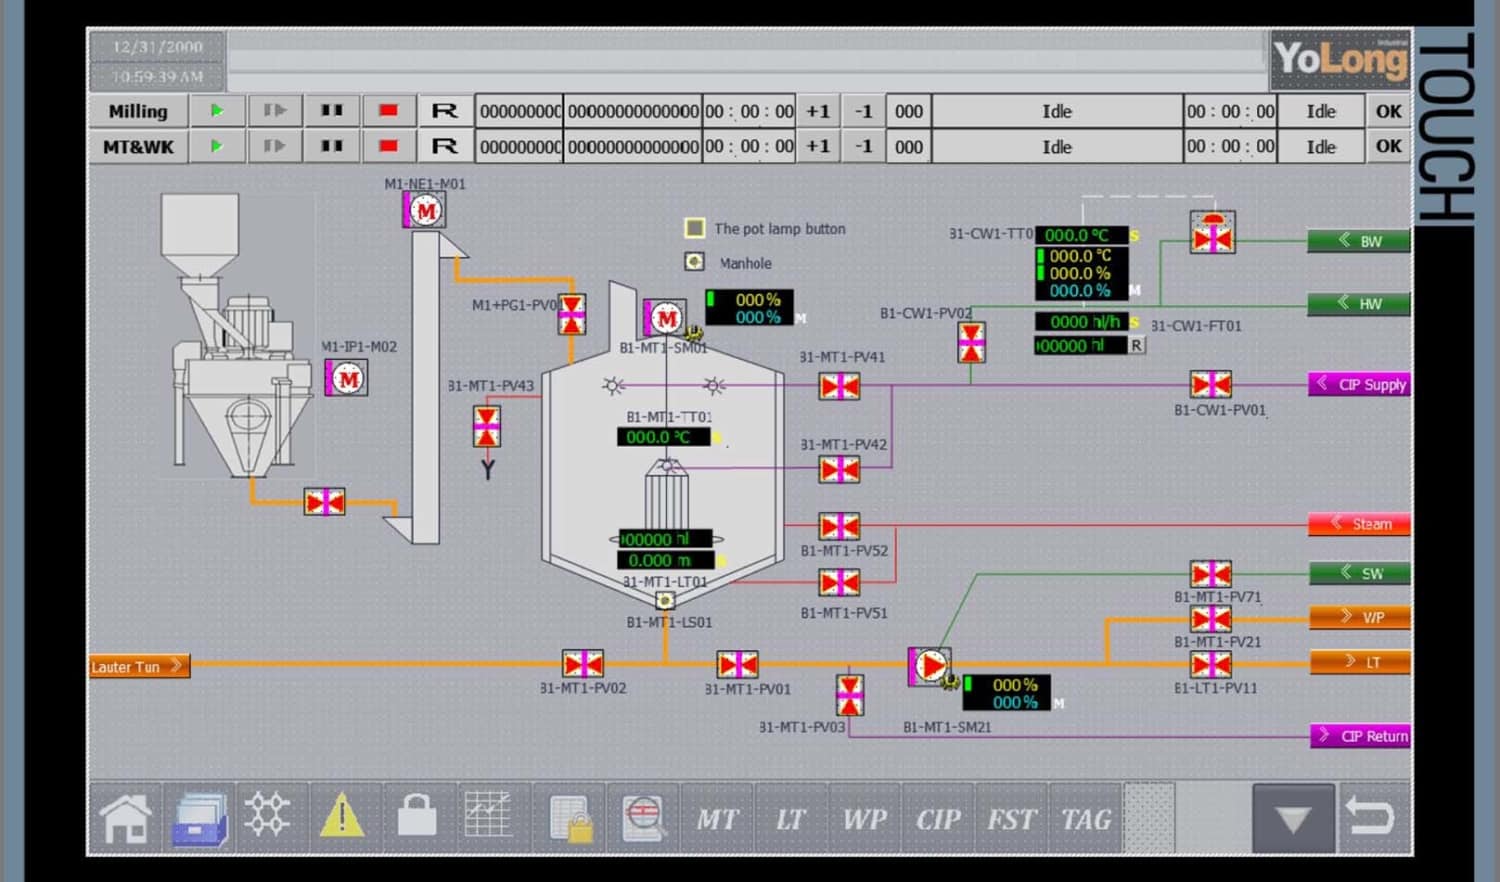
Task: Start the MT&WK sequence play button
Action: pos(216,146)
